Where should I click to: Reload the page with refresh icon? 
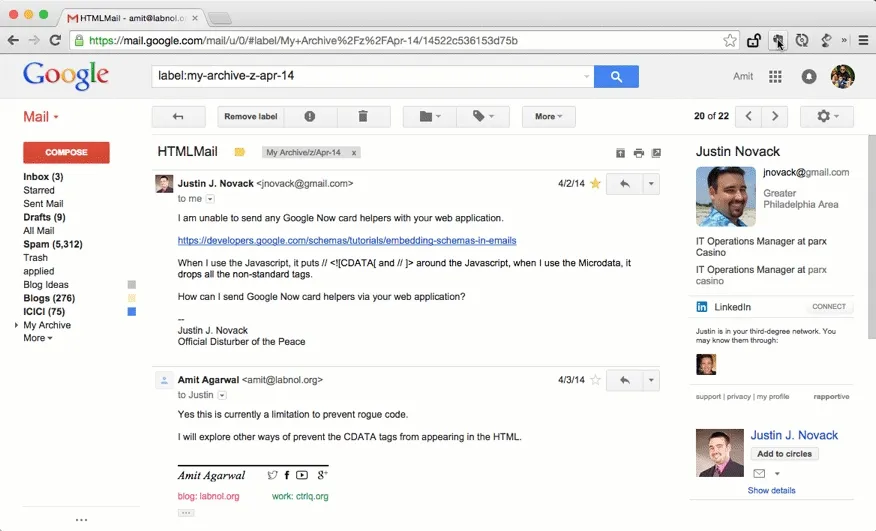click(55, 40)
